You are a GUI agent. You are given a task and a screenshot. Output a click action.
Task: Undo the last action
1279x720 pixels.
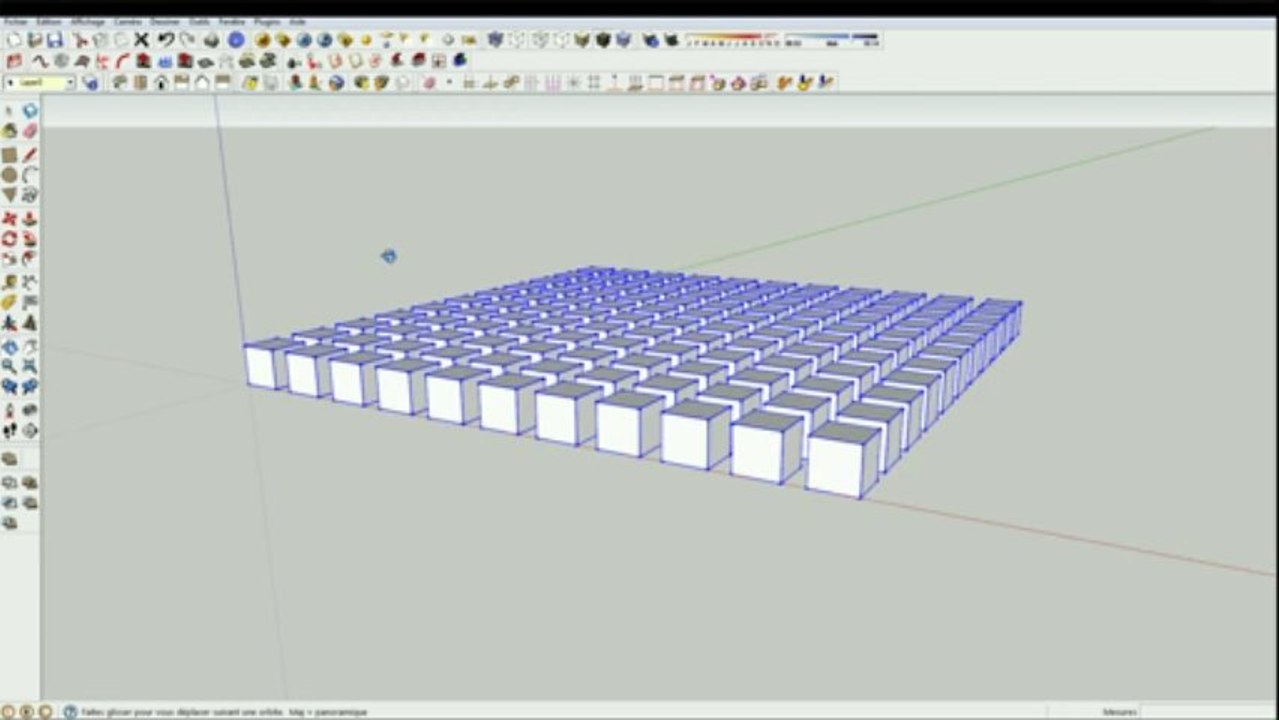pyautogui.click(x=166, y=40)
